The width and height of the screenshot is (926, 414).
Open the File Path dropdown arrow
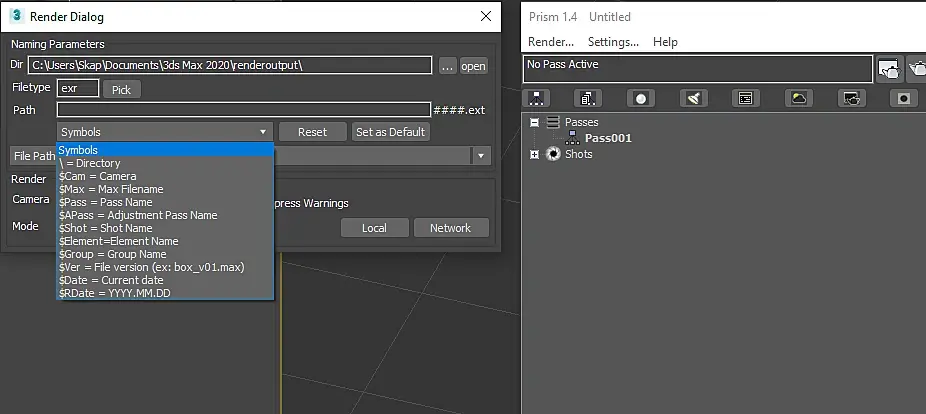pos(481,156)
